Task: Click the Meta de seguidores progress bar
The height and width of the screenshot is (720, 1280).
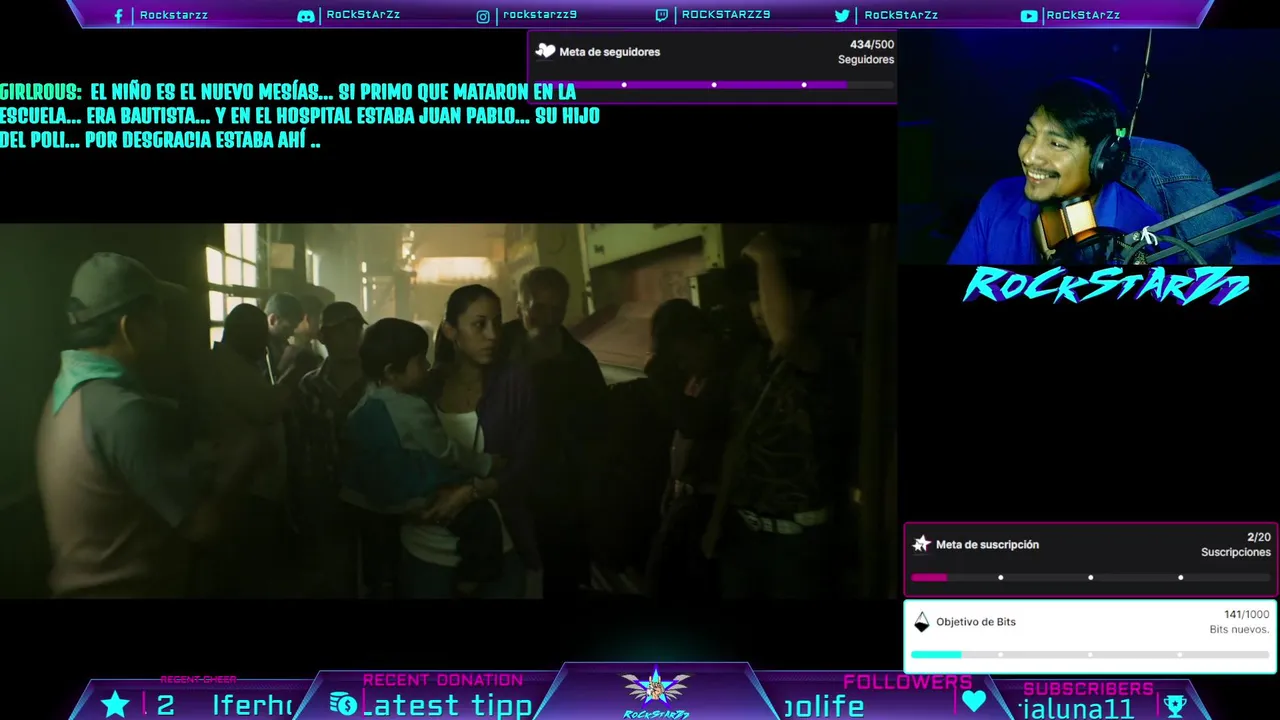Action: (714, 85)
